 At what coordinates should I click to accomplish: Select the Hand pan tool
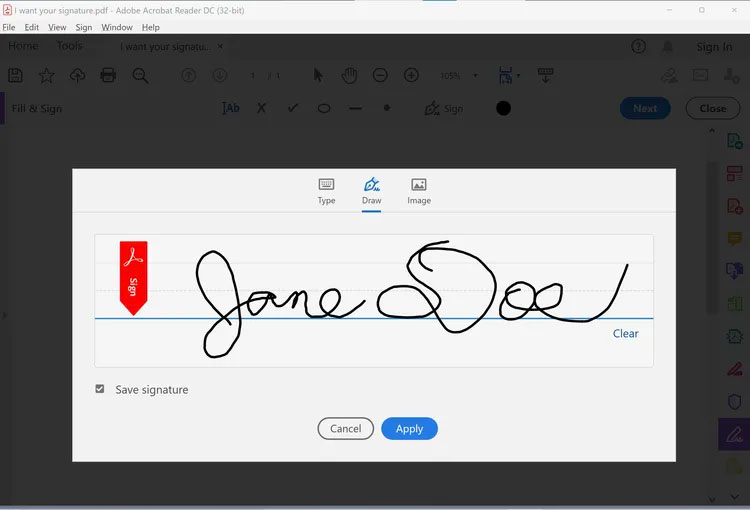tap(349, 75)
